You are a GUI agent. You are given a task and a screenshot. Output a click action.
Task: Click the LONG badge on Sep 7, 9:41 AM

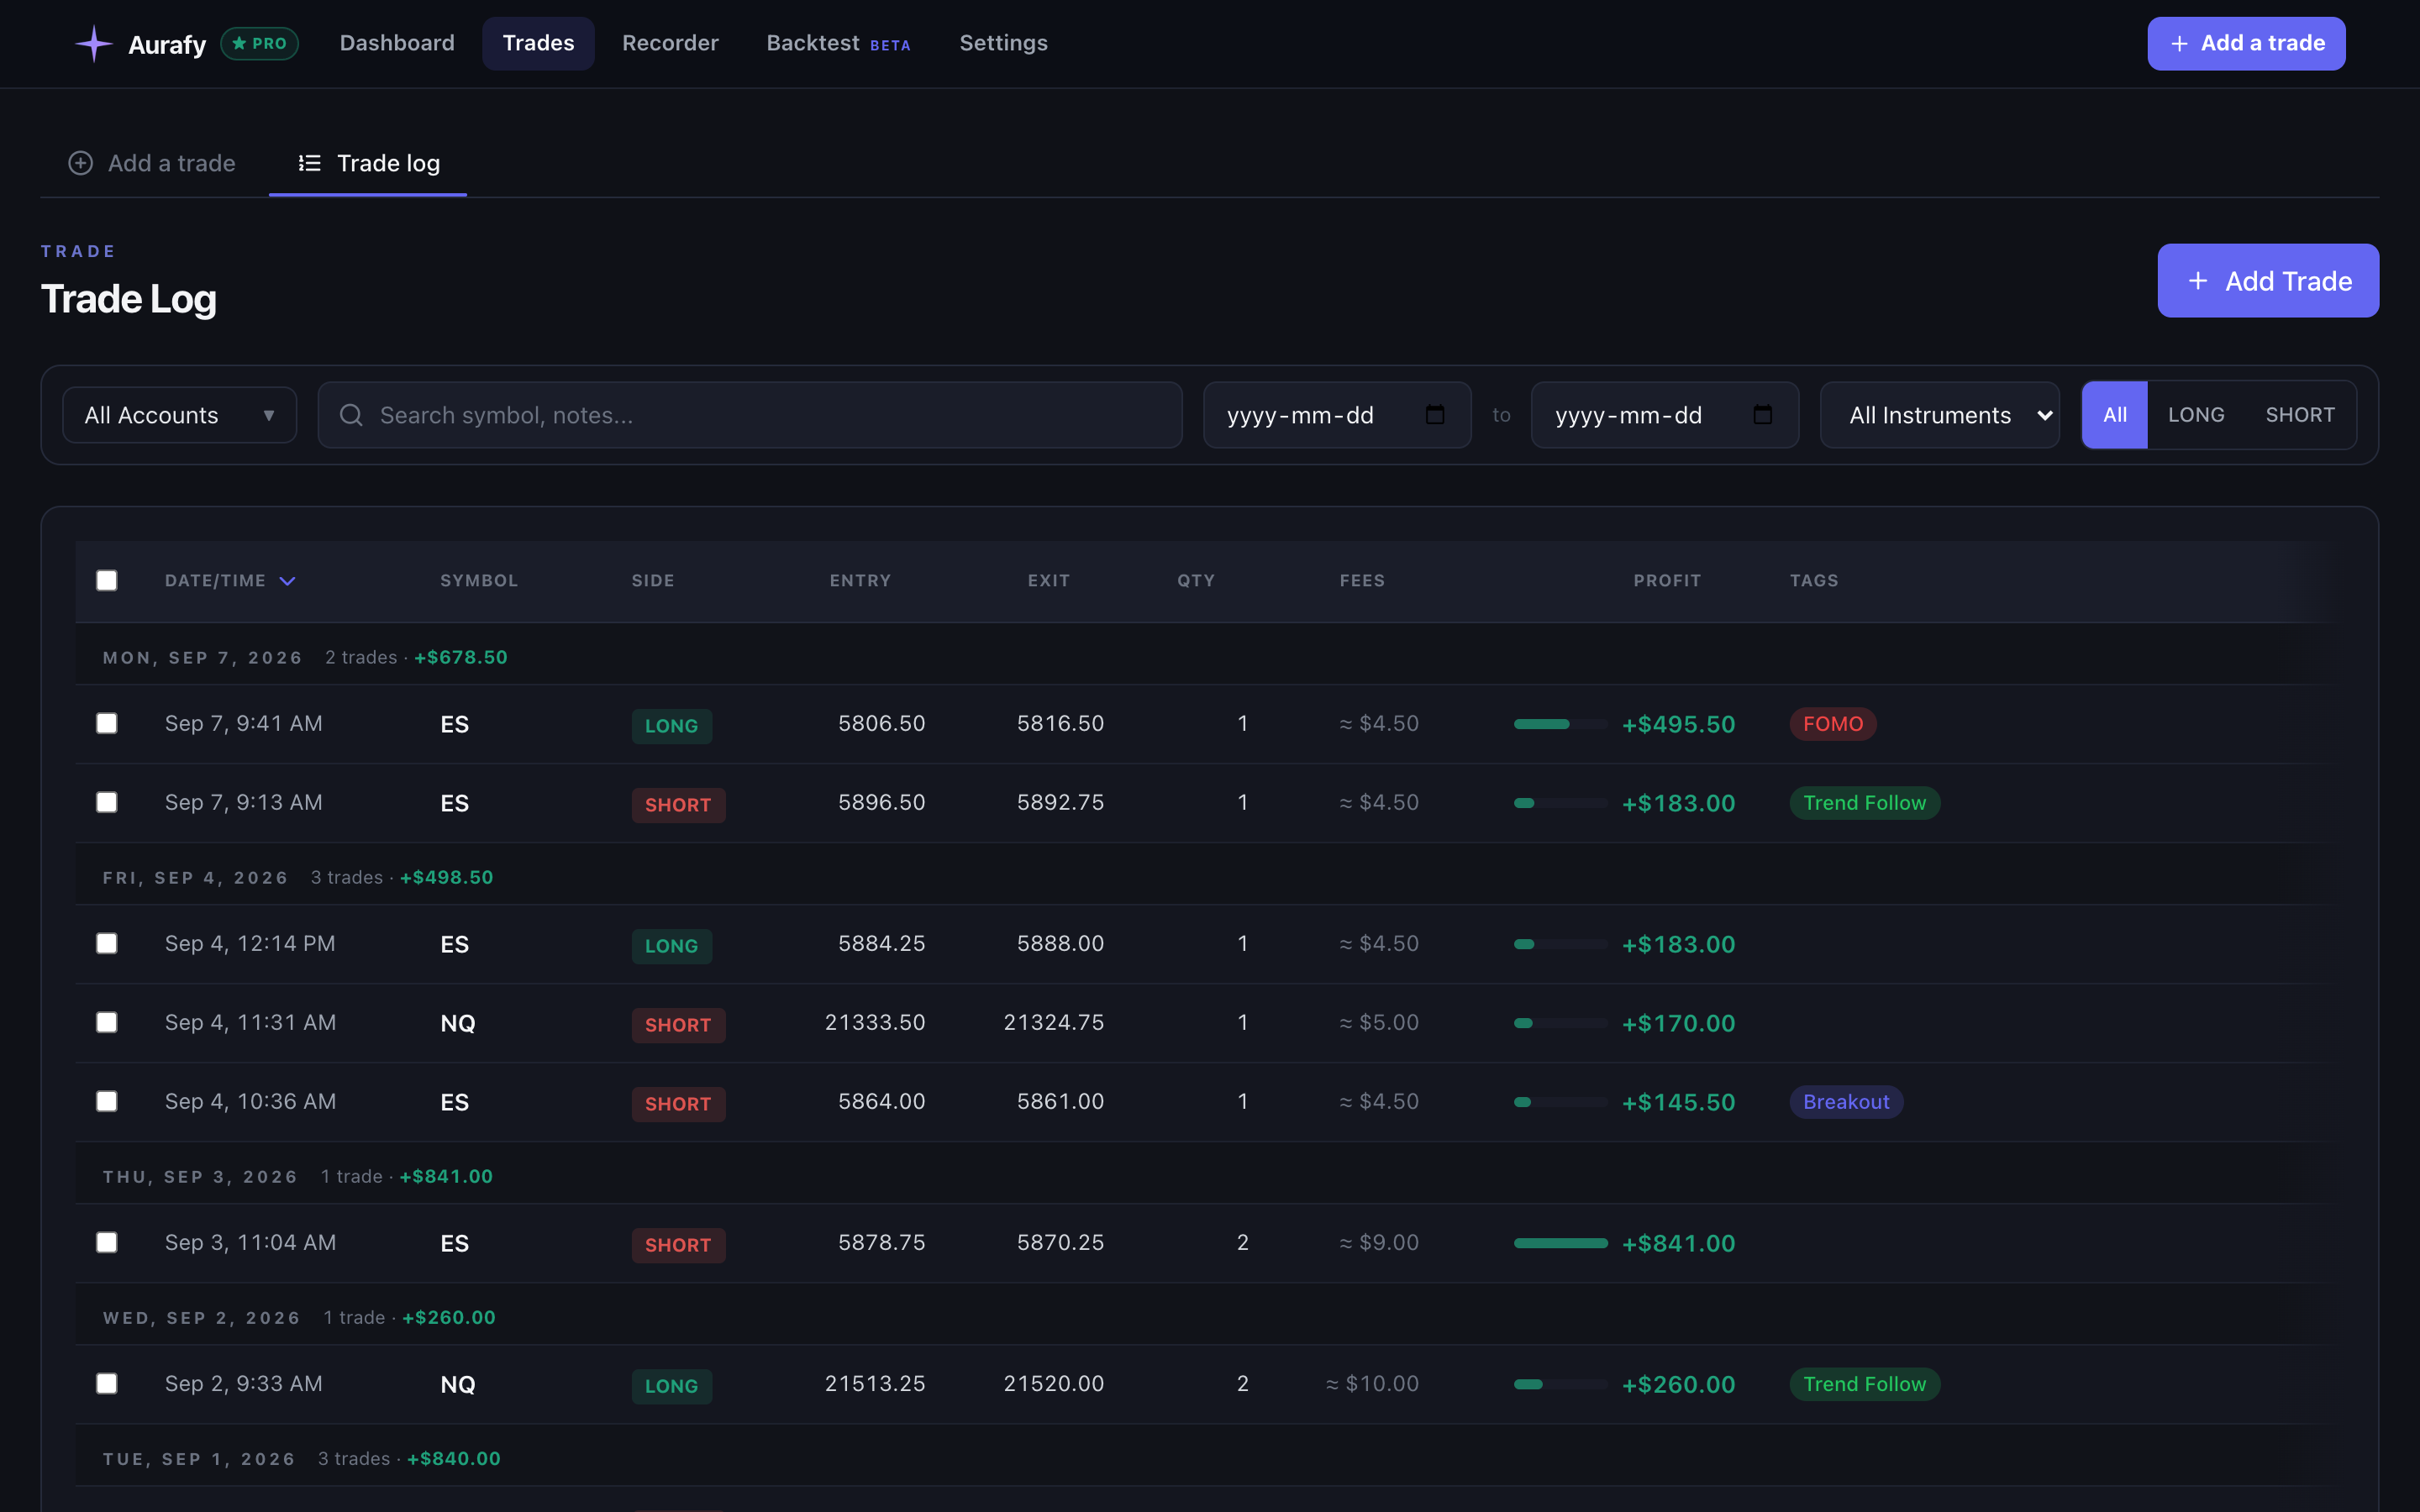671,726
